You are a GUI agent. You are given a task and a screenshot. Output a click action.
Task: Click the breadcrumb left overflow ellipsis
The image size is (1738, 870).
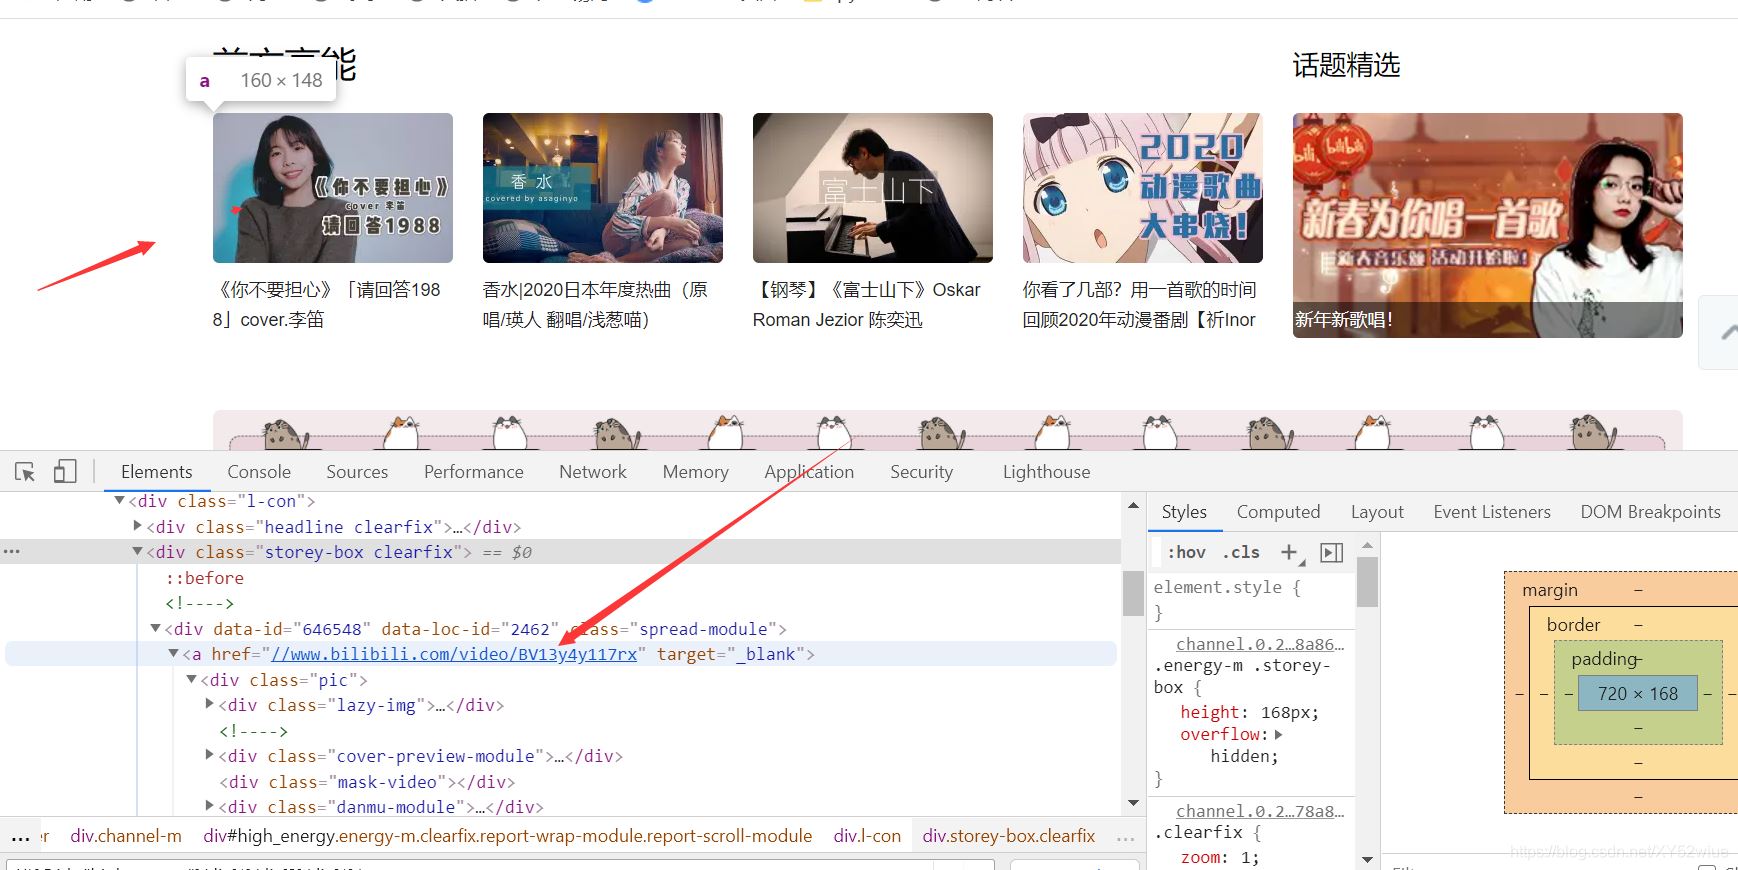(x=20, y=836)
